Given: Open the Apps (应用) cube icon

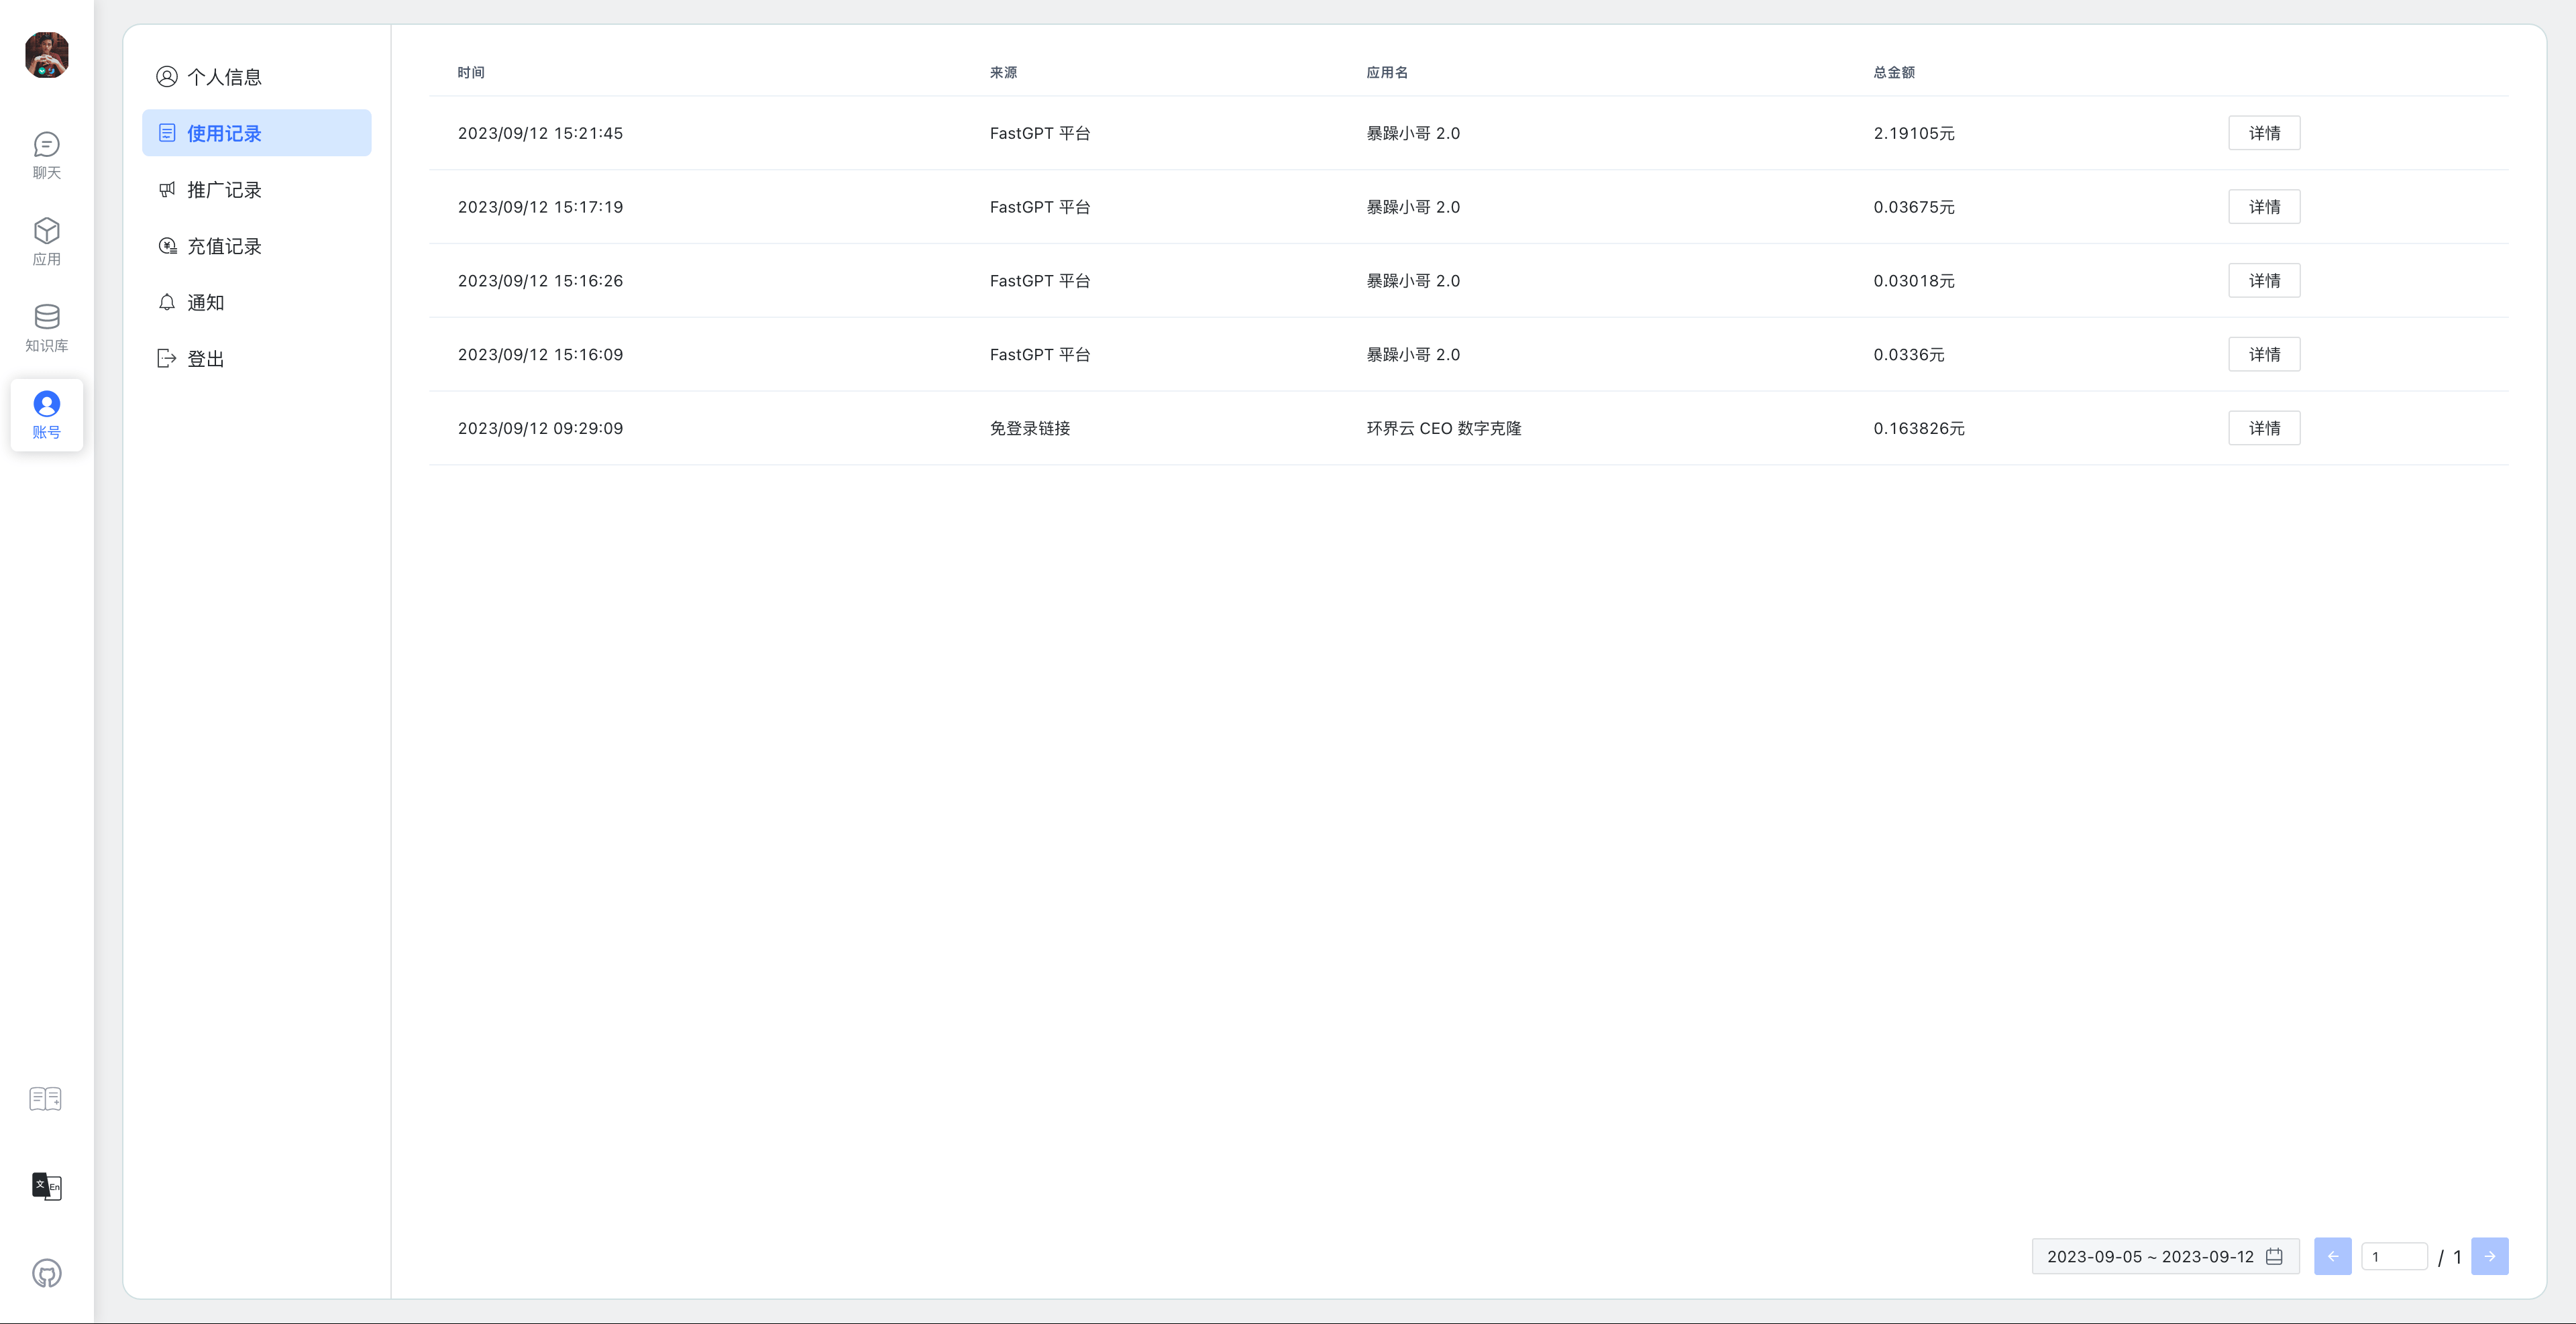Looking at the screenshot, I should tap(46, 241).
